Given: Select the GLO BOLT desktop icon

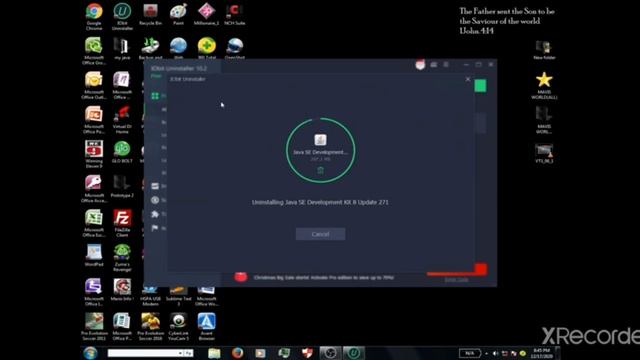Looking at the screenshot, I should pos(122,152).
